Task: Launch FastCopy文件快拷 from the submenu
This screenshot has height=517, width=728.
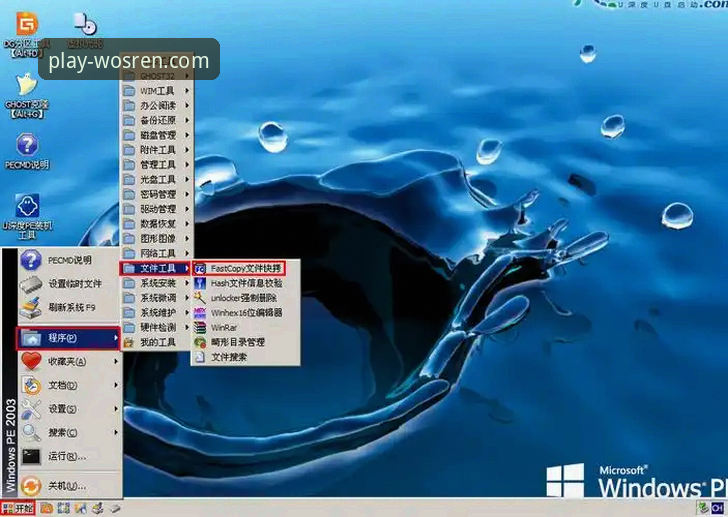Action: [x=238, y=268]
